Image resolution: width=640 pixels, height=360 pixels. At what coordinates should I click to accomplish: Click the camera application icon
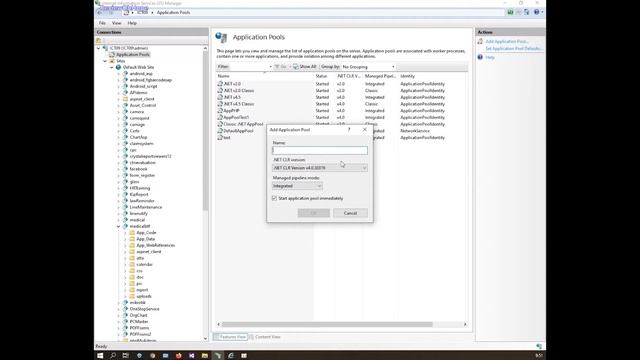[x=125, y=112]
